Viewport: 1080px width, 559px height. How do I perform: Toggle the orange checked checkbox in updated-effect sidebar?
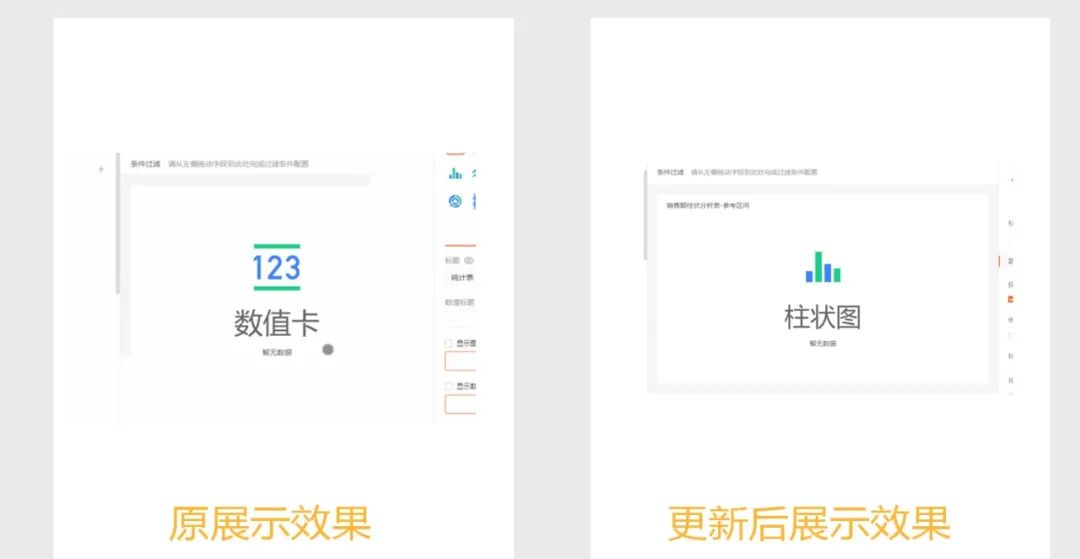1010,299
